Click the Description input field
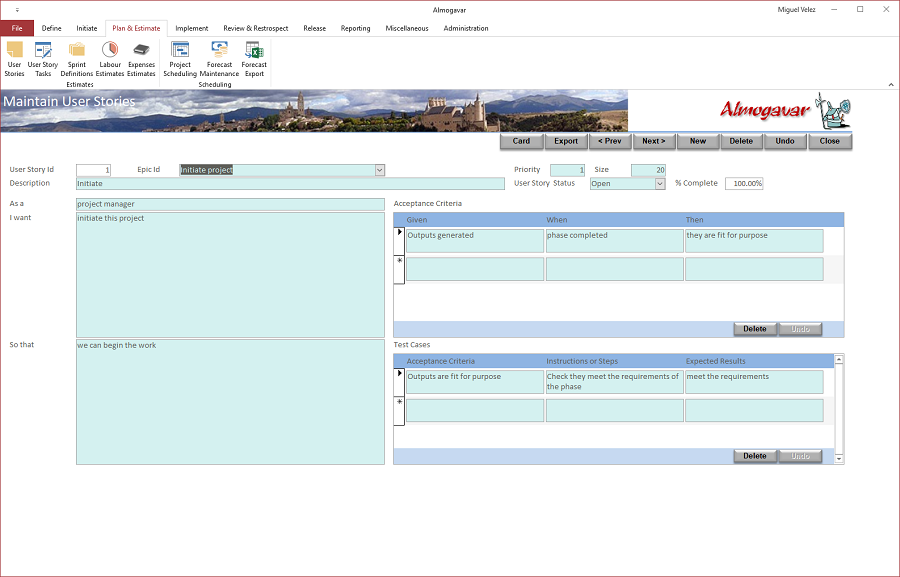 (x=290, y=184)
